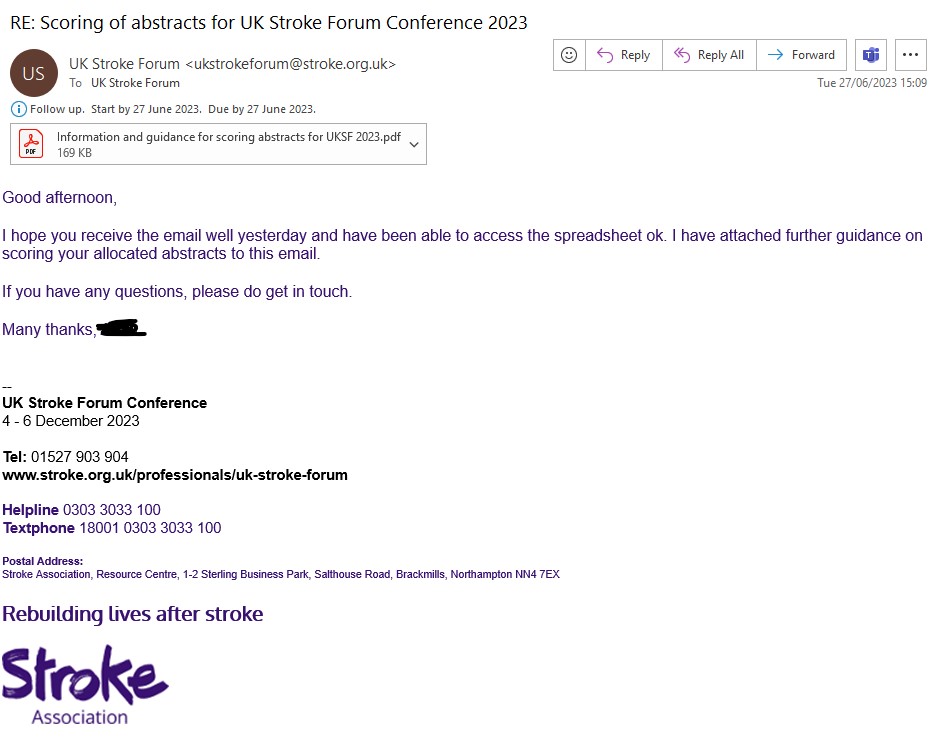Open the Microsoft Teams share icon
Screen dimensions: 934x742
click(871, 55)
